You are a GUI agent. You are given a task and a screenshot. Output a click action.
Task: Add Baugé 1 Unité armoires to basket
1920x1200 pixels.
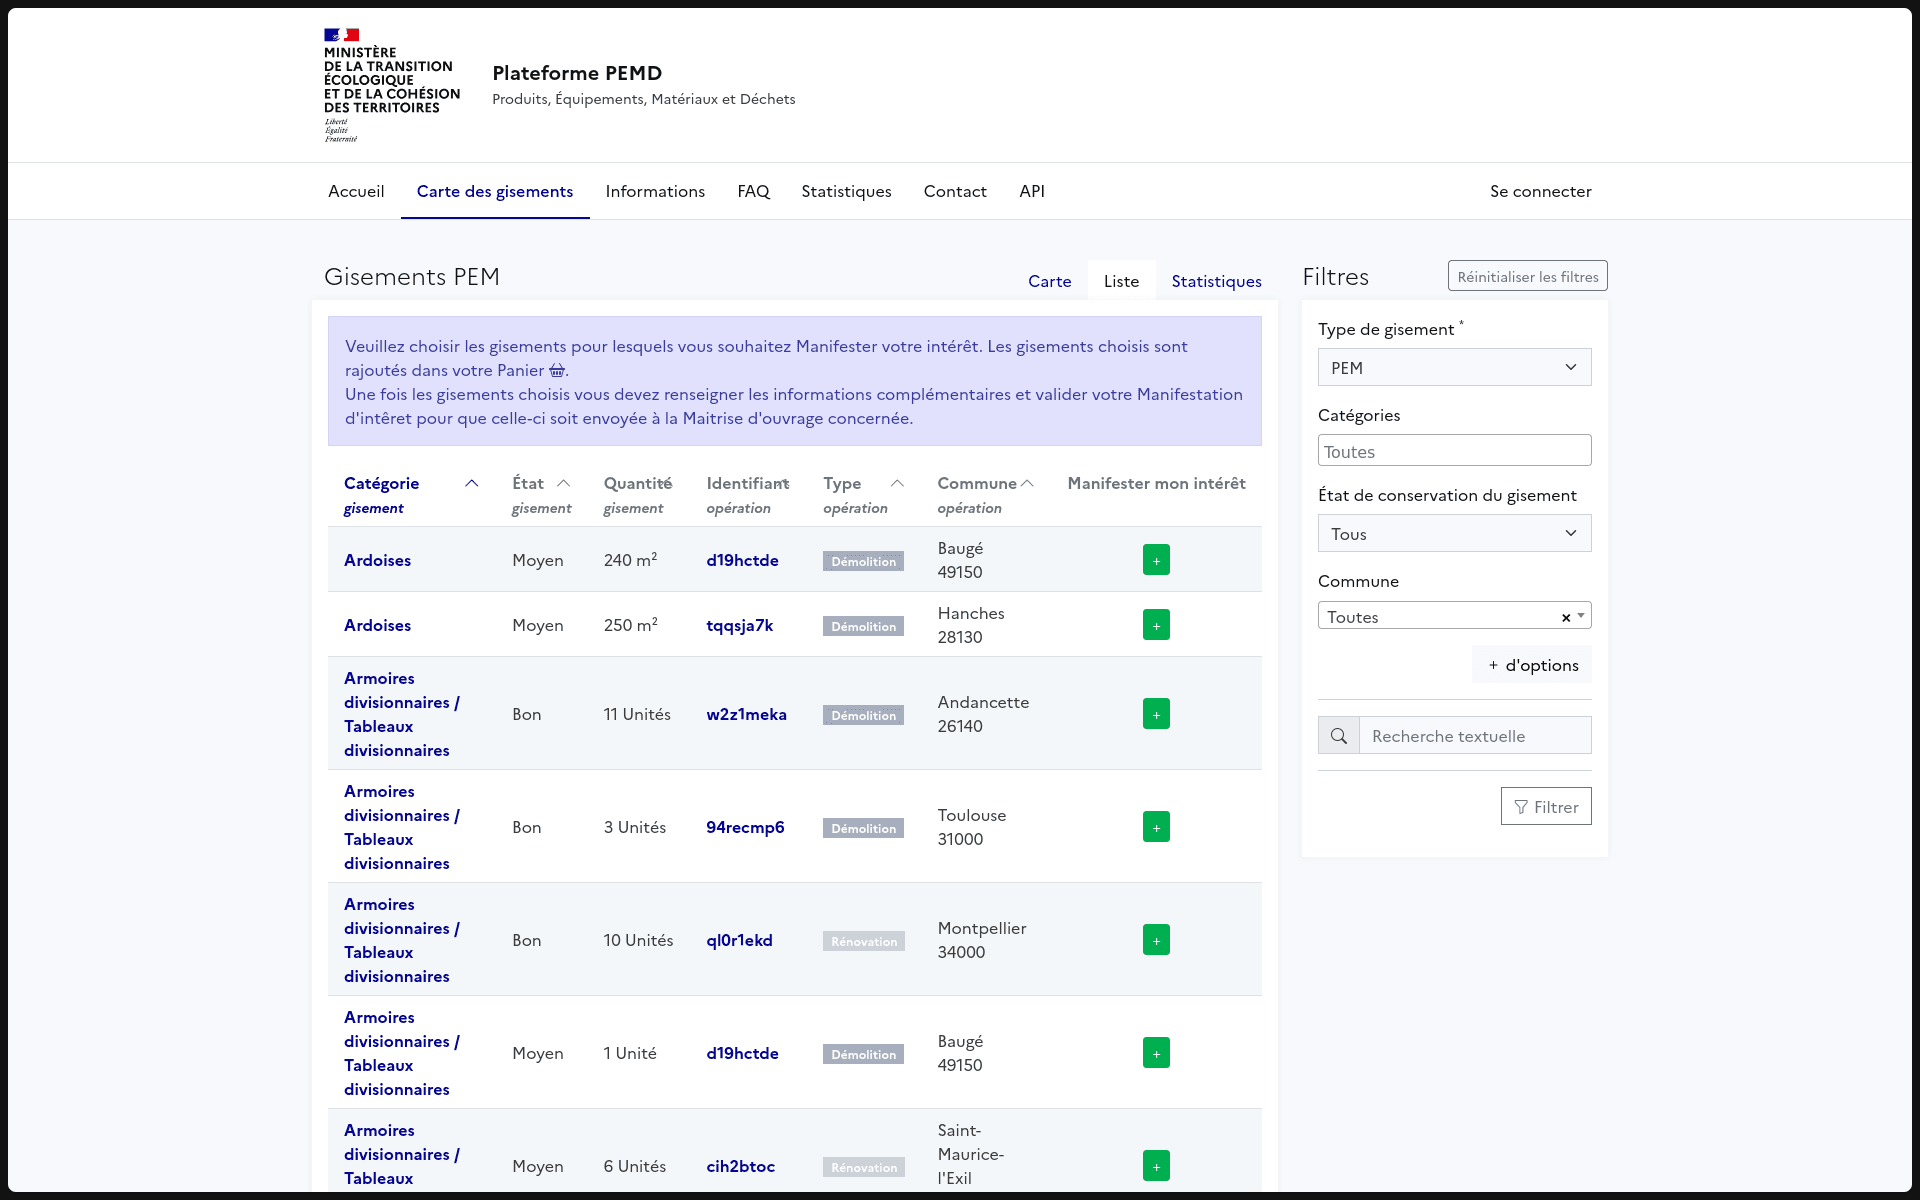1156,1053
